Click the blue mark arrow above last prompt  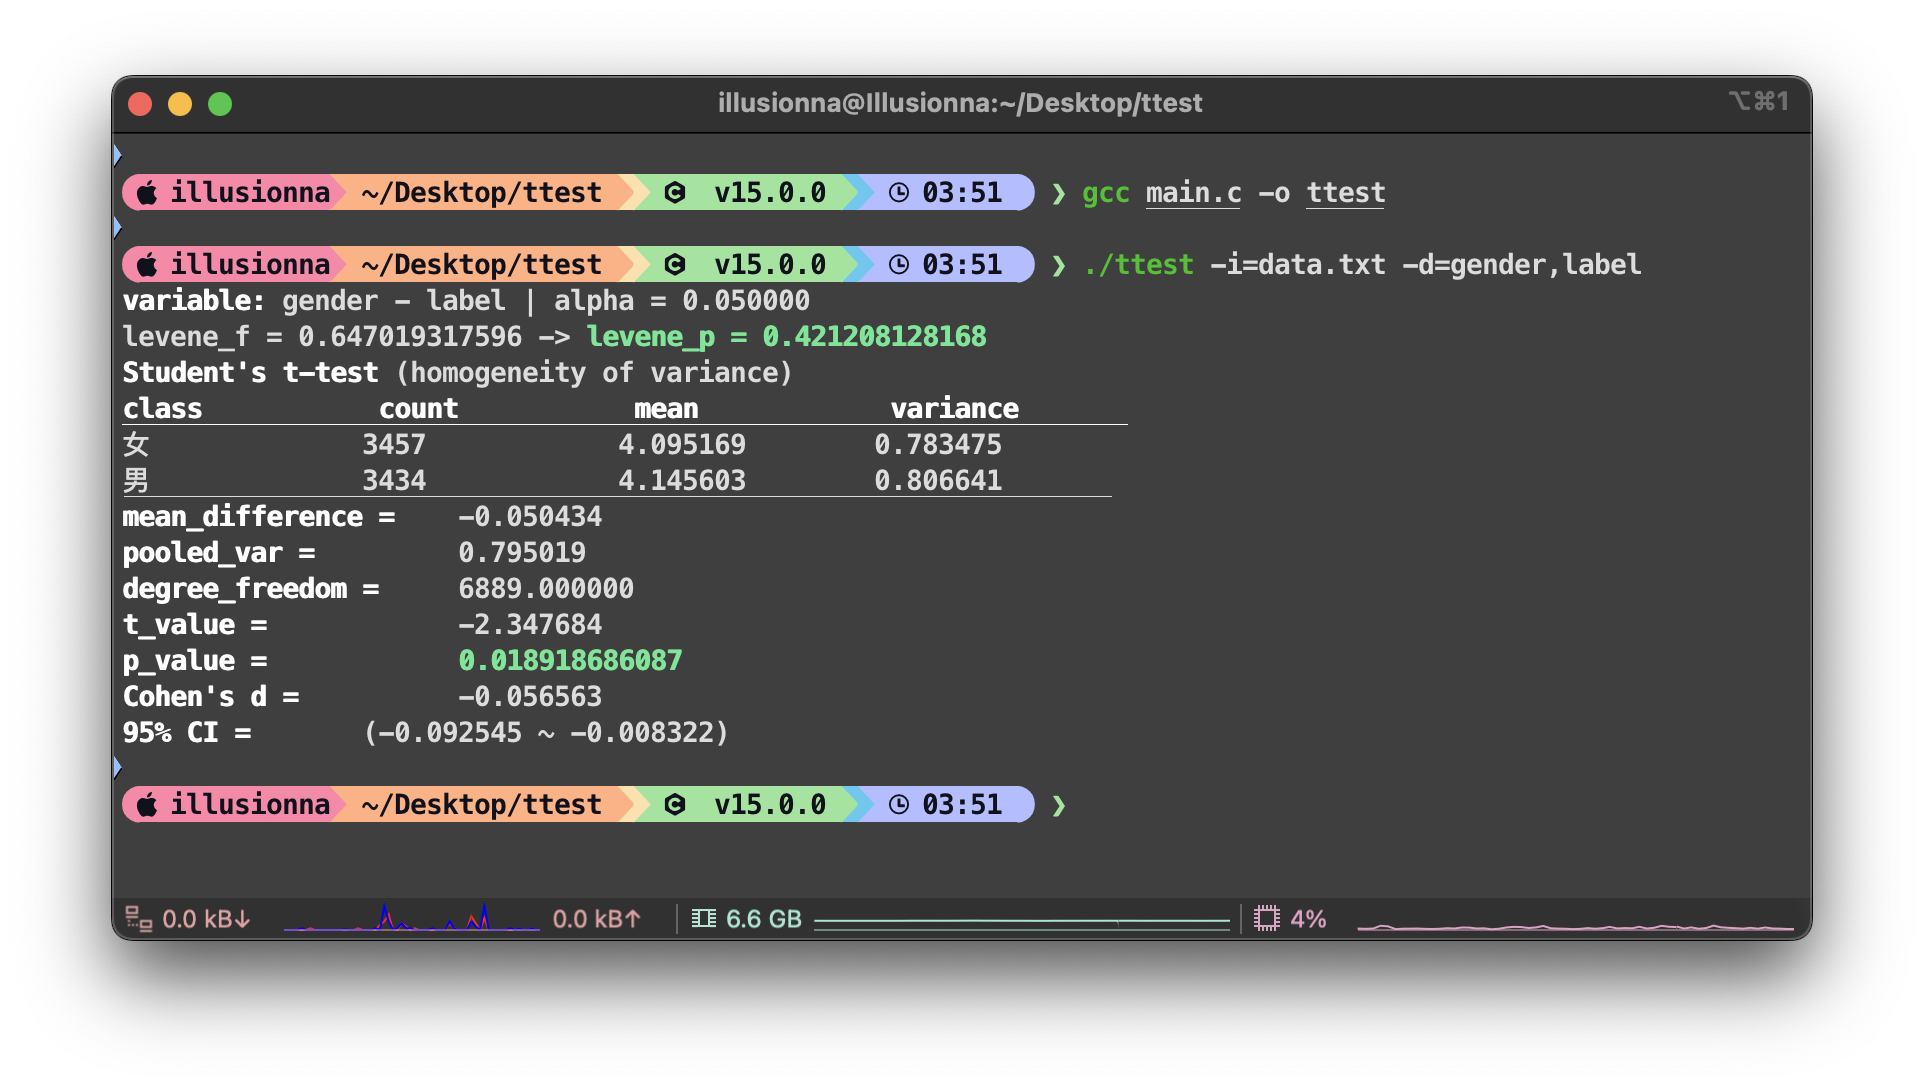(117, 767)
